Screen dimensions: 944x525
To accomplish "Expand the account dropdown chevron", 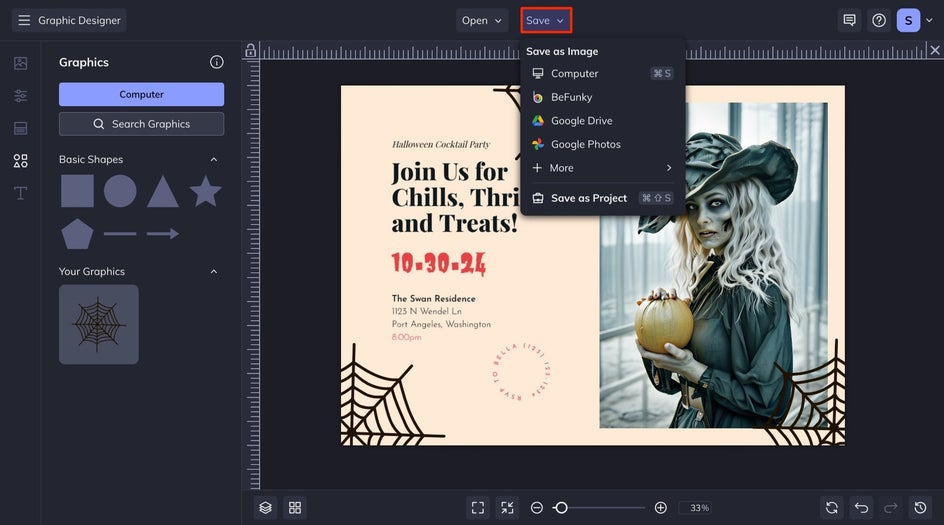I will point(930,20).
